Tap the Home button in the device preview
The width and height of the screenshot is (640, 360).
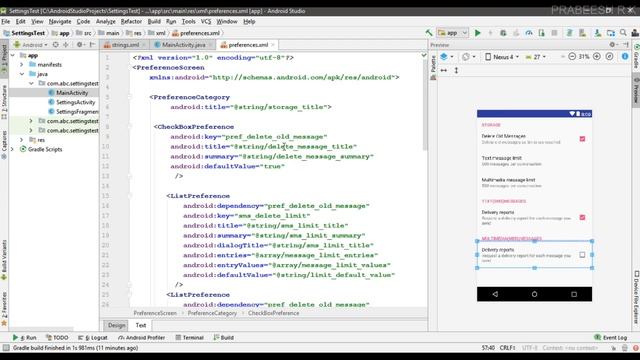(x=534, y=294)
